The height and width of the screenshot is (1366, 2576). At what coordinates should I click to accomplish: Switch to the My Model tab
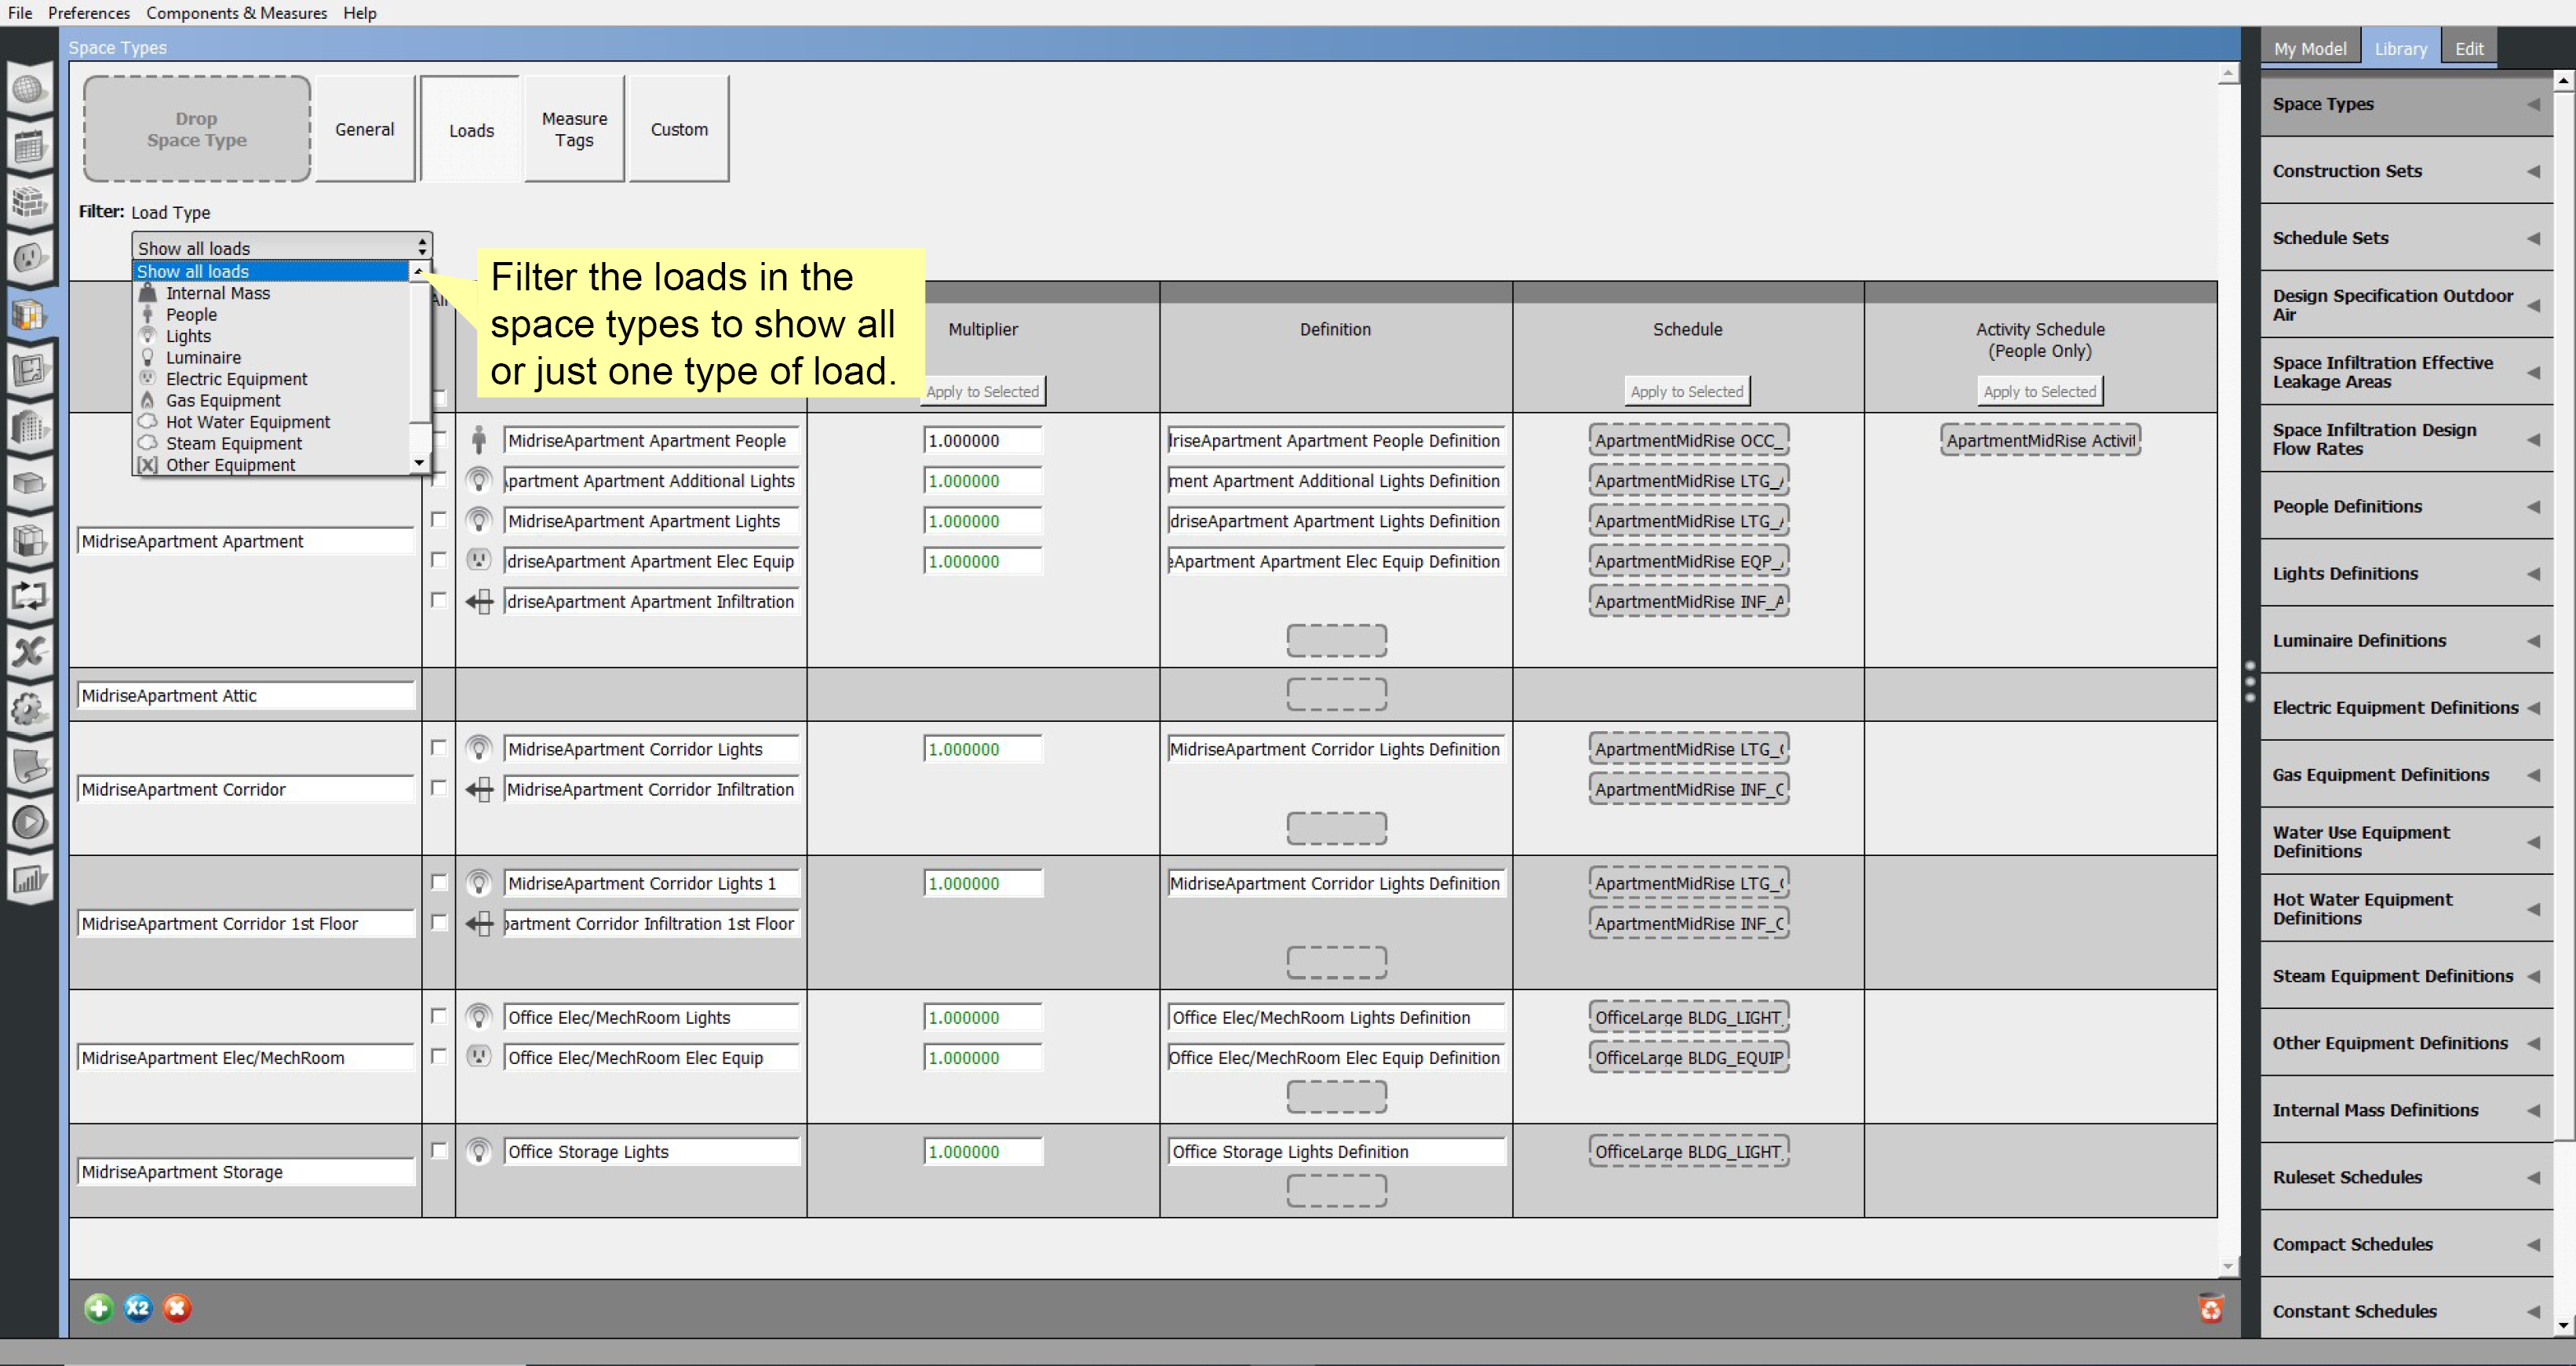point(2309,48)
